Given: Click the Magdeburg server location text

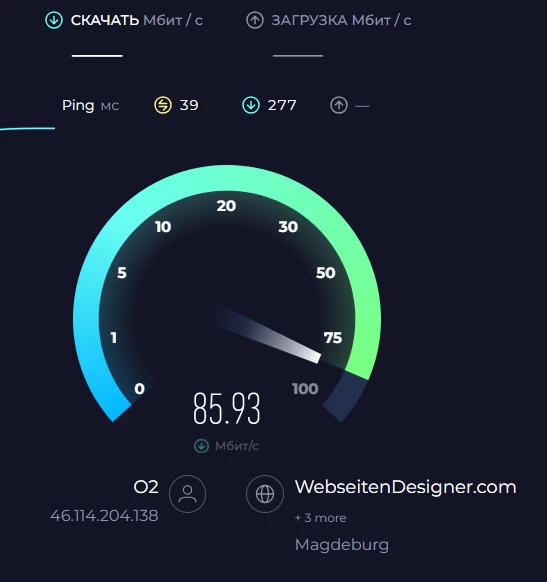Looking at the screenshot, I should tap(342, 545).
